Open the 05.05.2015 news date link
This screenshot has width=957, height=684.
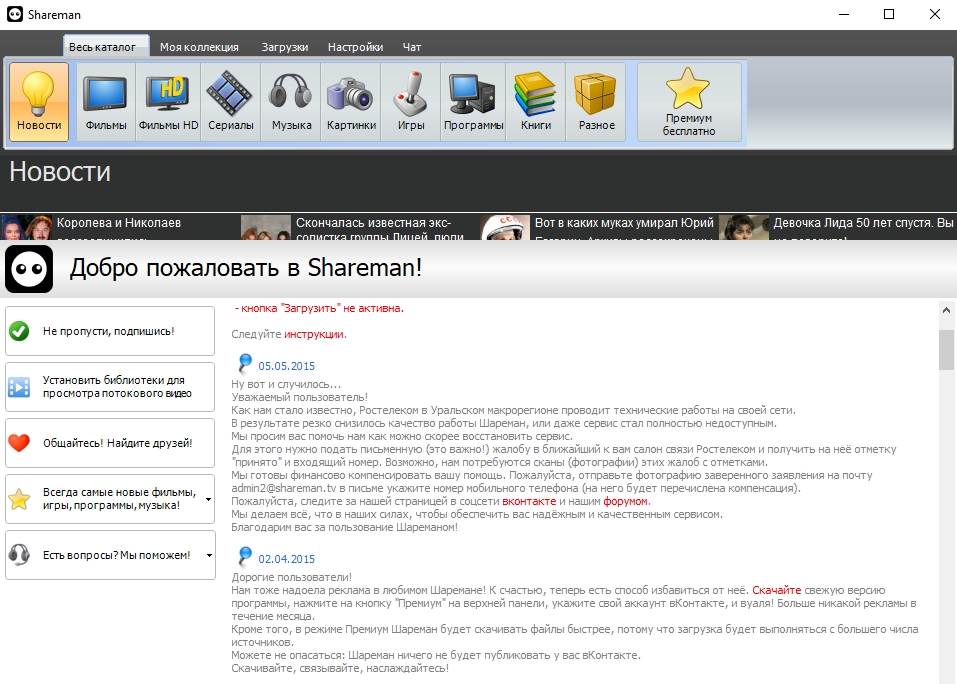286,366
